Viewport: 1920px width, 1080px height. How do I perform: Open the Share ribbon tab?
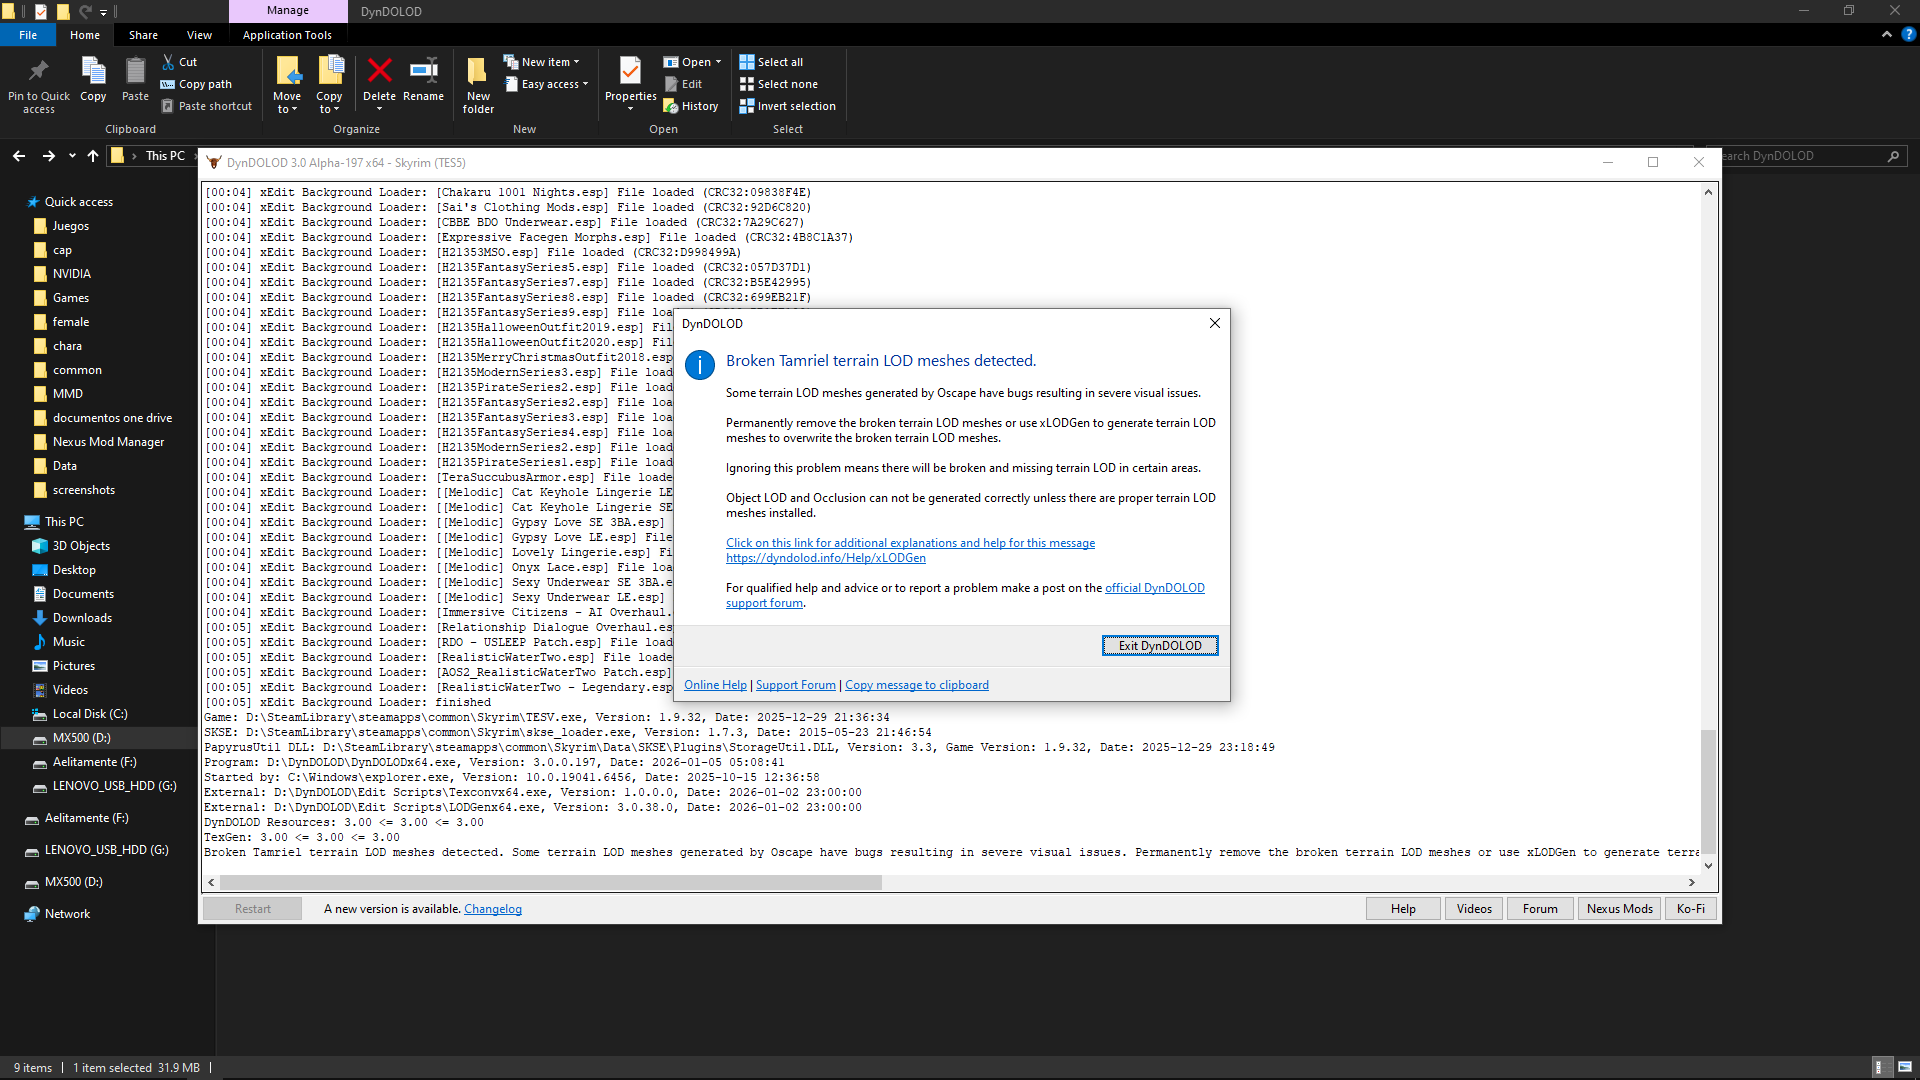point(143,35)
